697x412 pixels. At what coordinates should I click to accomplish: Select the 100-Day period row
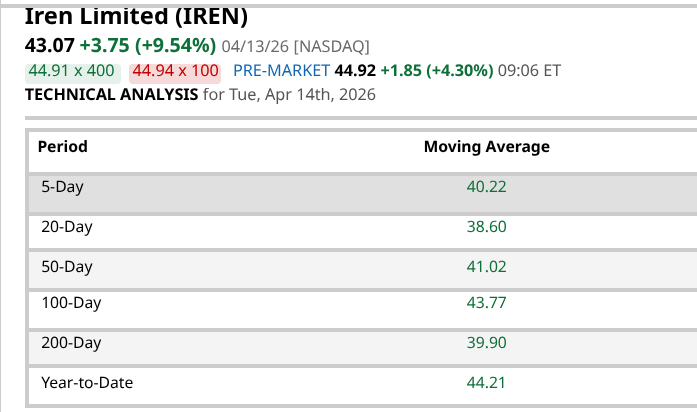click(x=363, y=310)
